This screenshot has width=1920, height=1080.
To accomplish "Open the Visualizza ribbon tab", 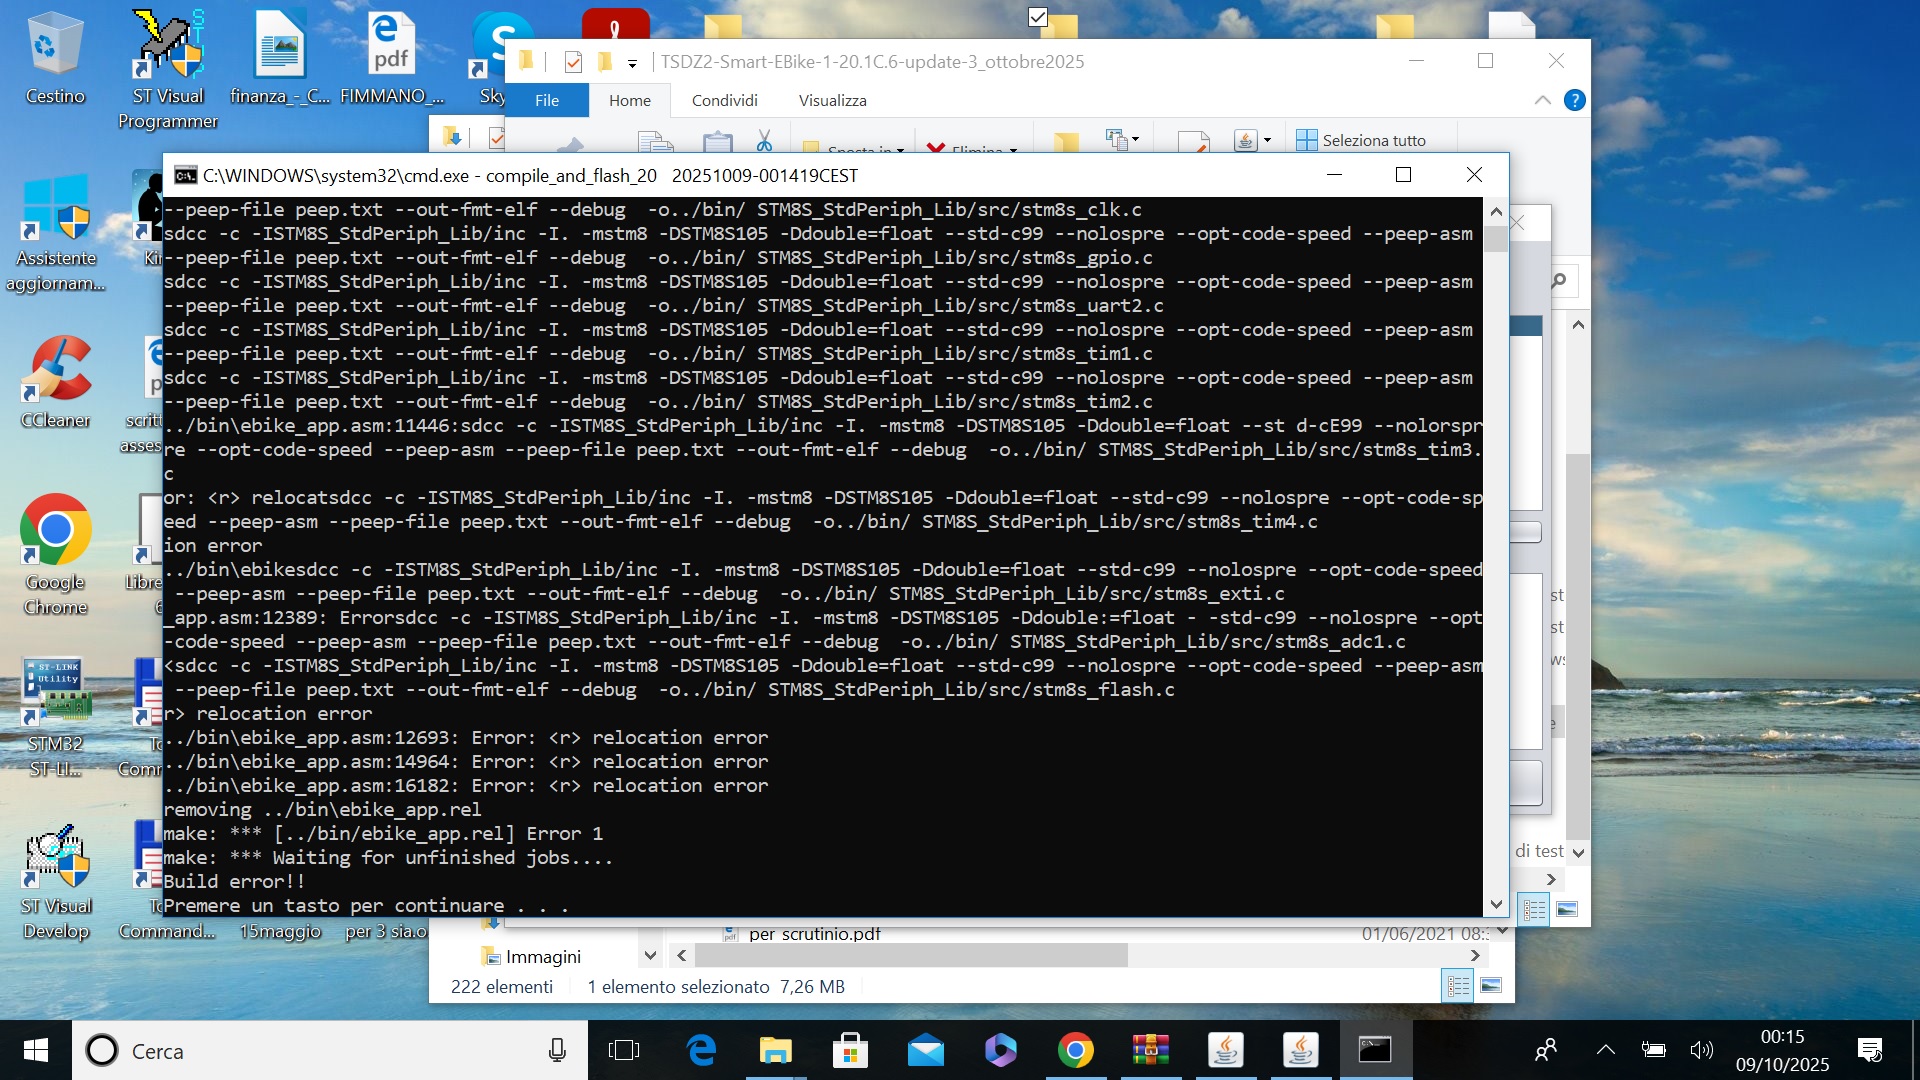I will tap(832, 100).
